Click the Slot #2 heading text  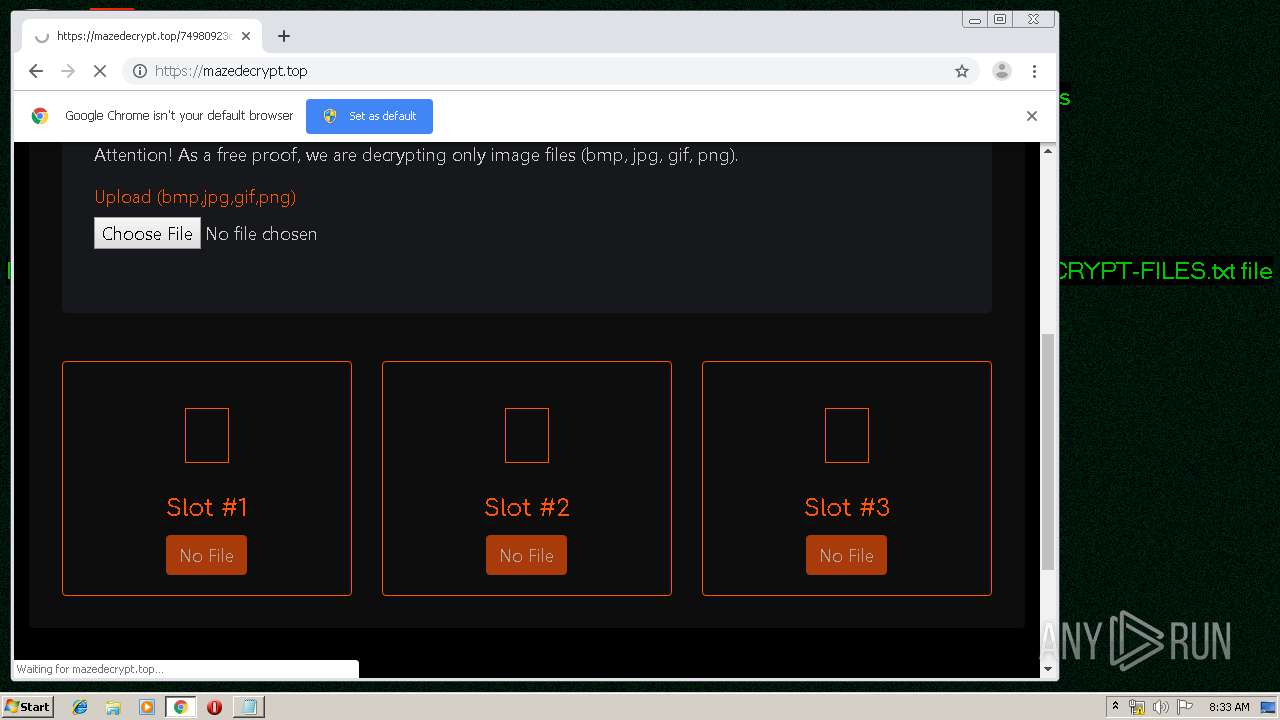tap(527, 507)
